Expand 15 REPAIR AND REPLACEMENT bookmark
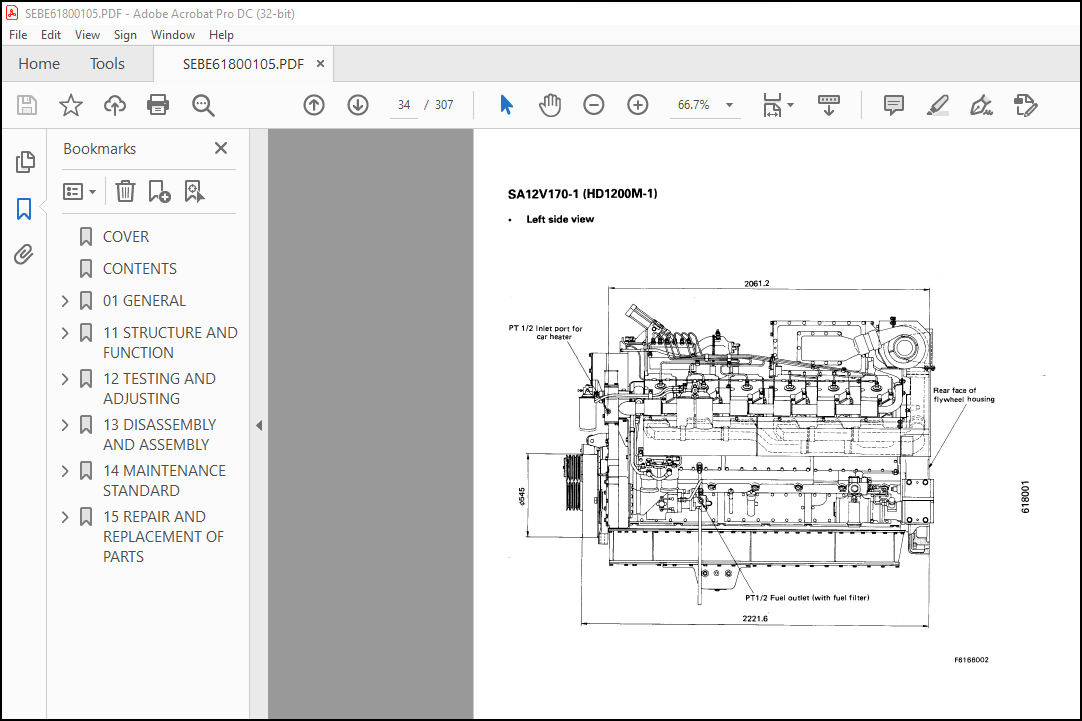 (x=65, y=517)
